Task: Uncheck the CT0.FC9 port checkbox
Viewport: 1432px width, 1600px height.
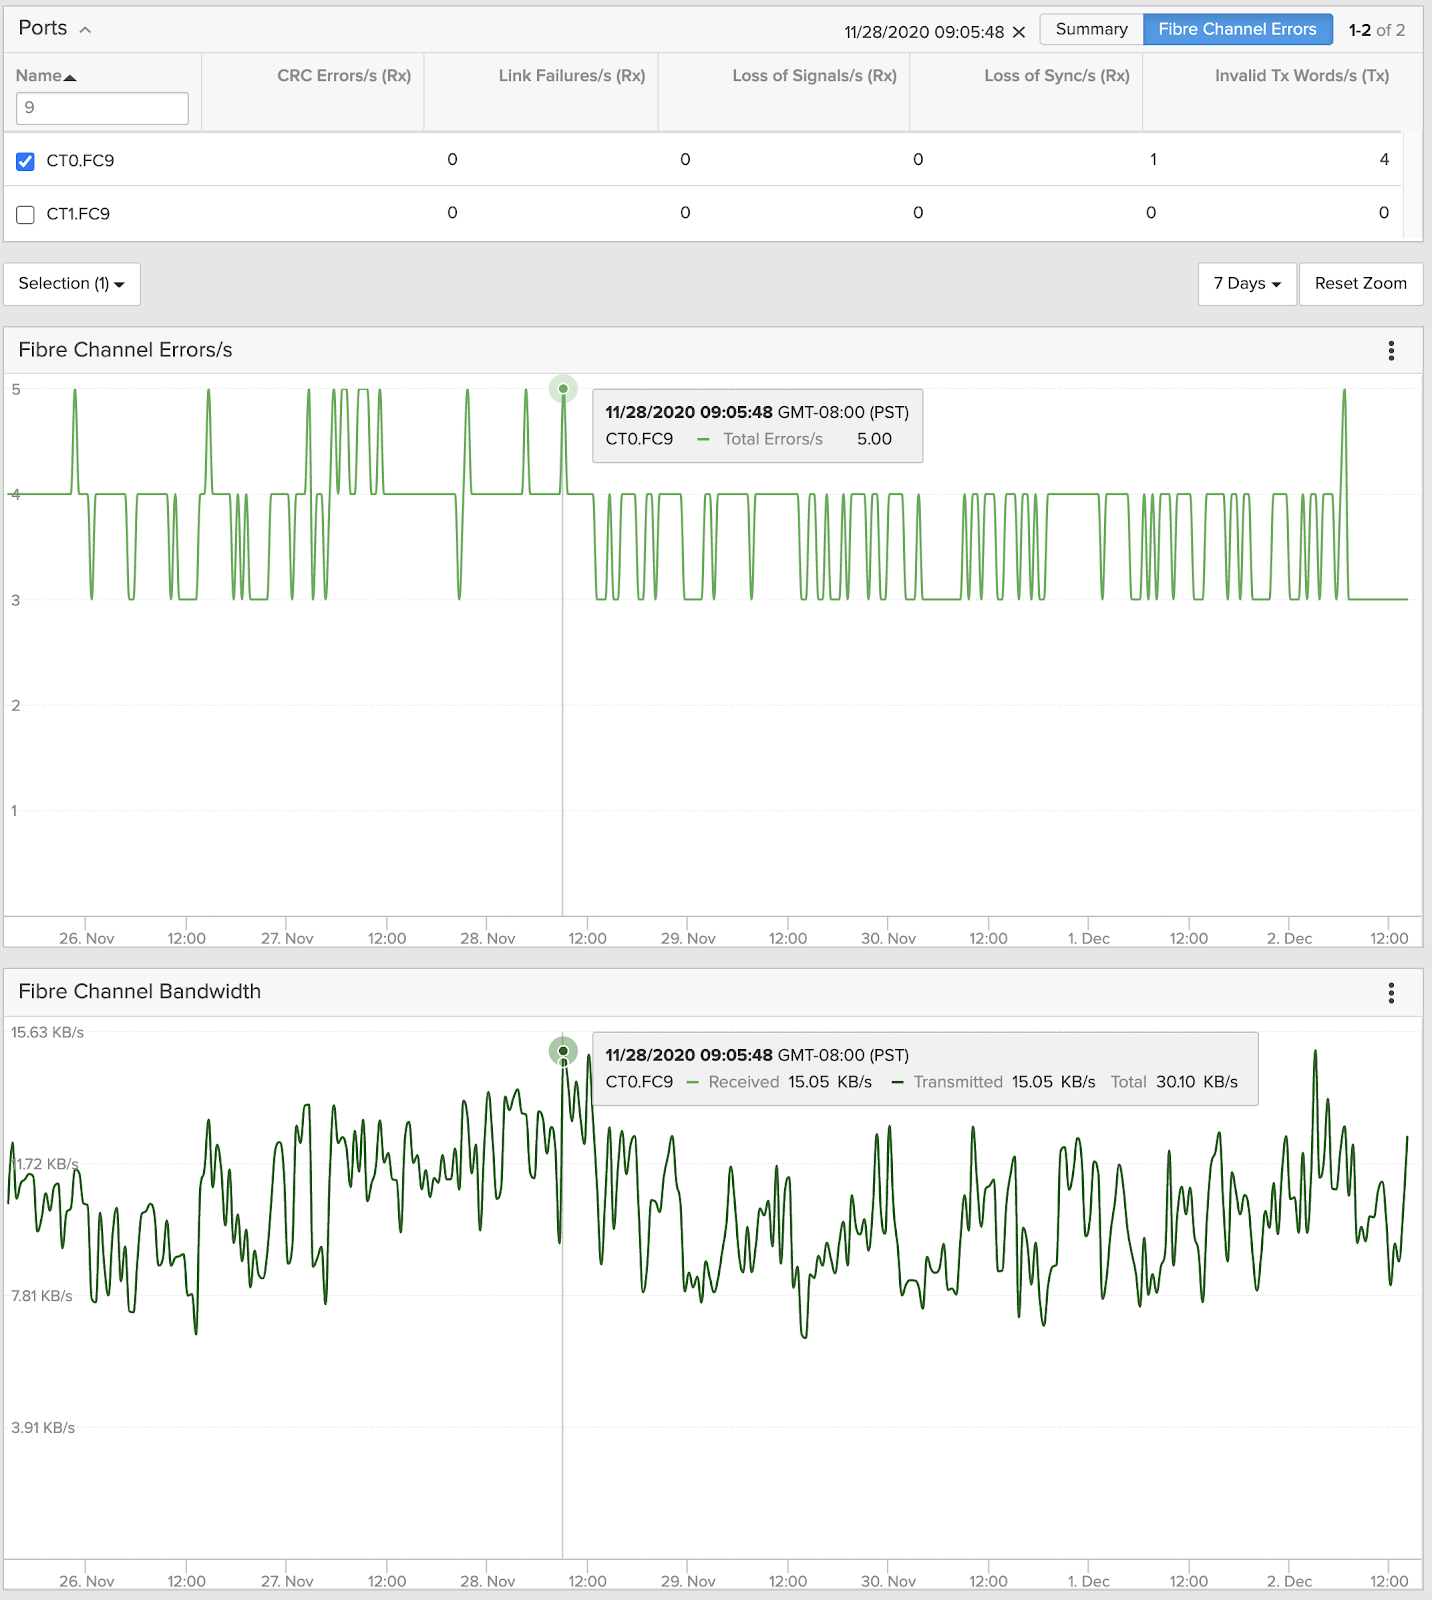Action: (26, 161)
